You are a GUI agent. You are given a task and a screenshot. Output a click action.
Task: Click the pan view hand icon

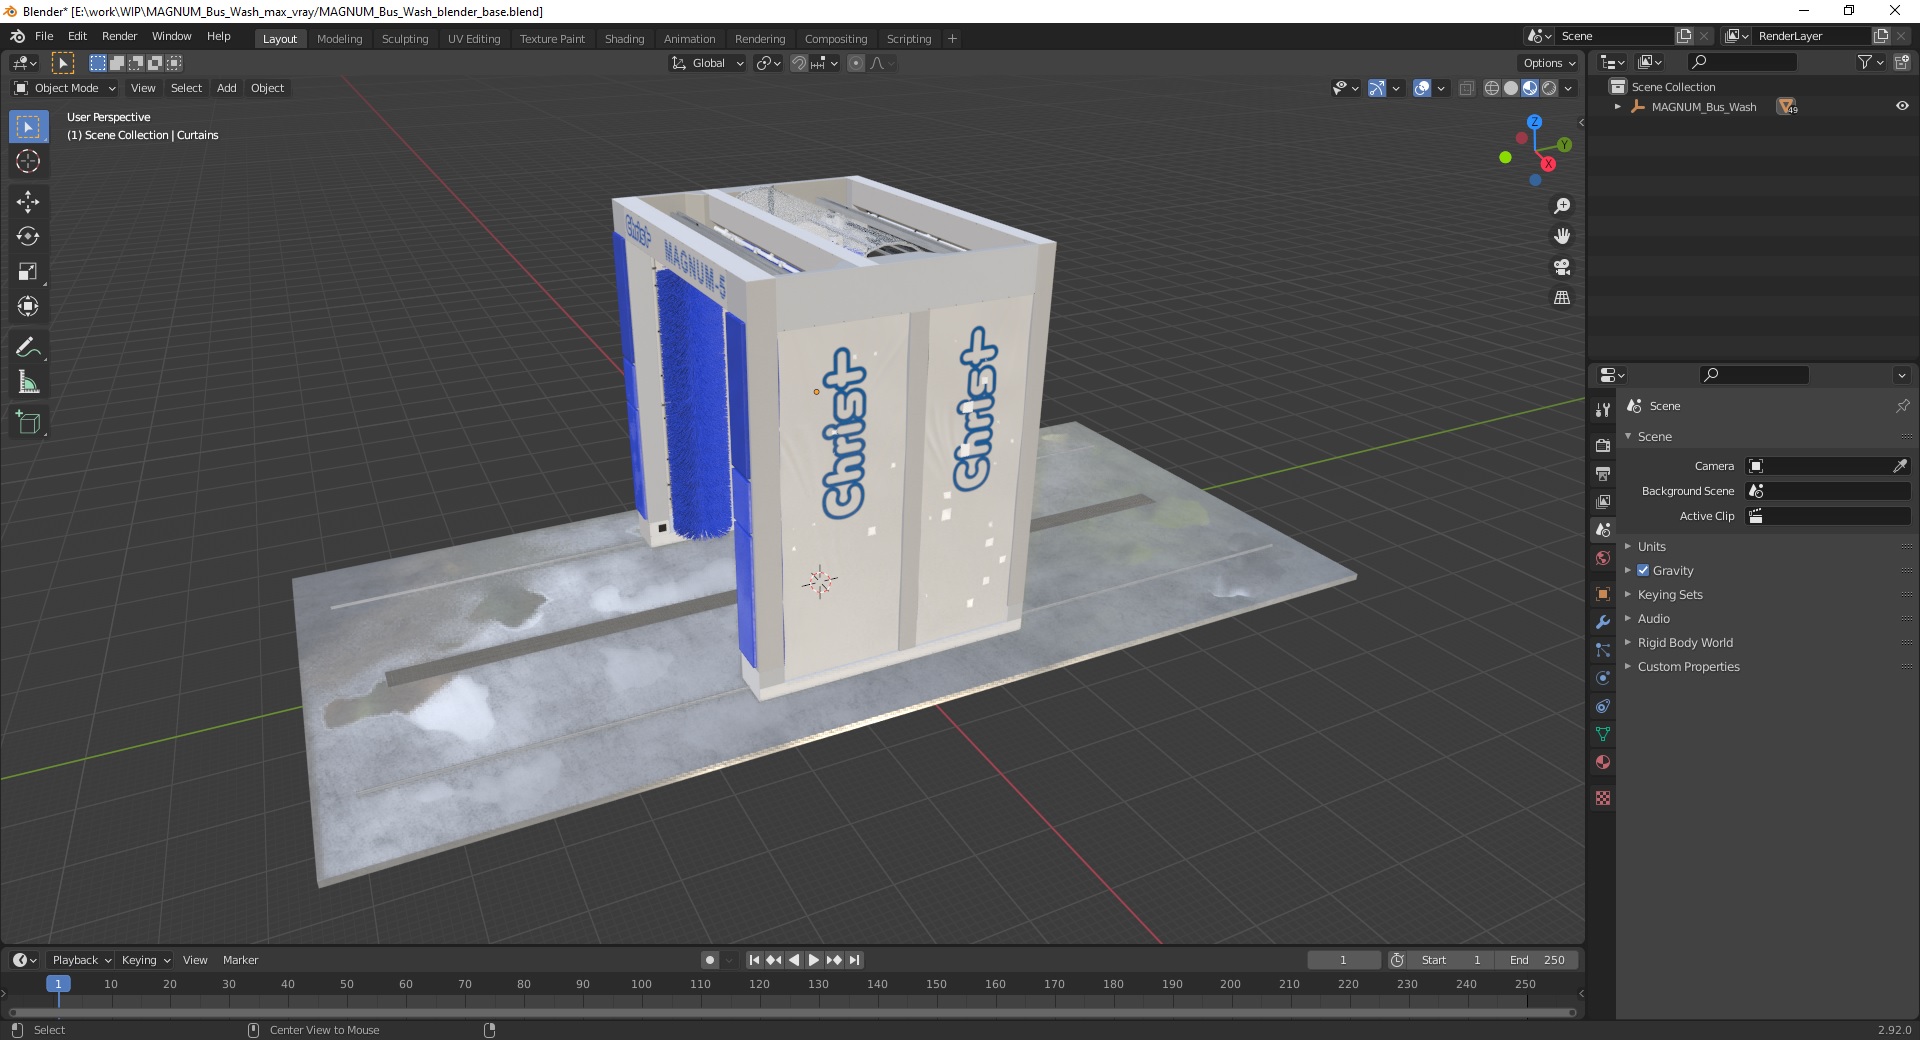click(1562, 236)
